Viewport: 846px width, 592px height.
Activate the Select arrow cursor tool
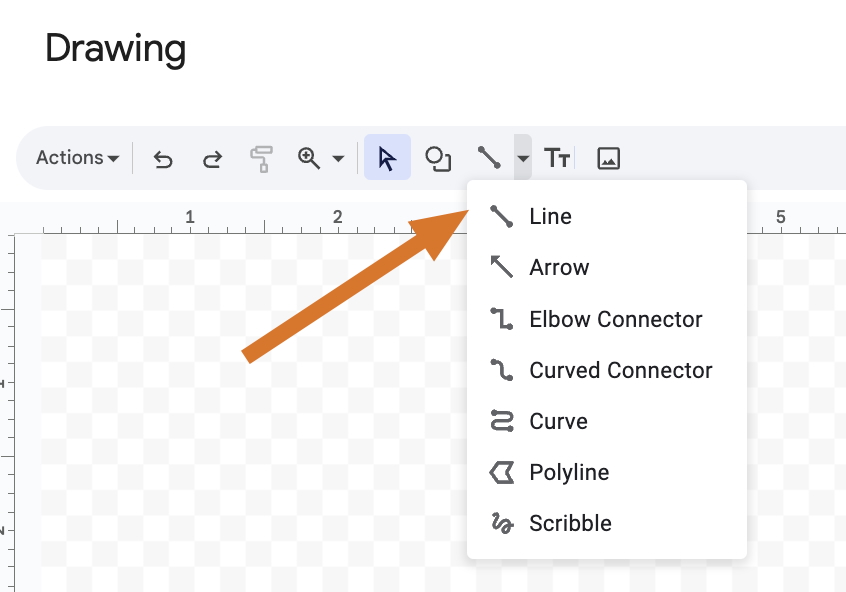pos(387,157)
